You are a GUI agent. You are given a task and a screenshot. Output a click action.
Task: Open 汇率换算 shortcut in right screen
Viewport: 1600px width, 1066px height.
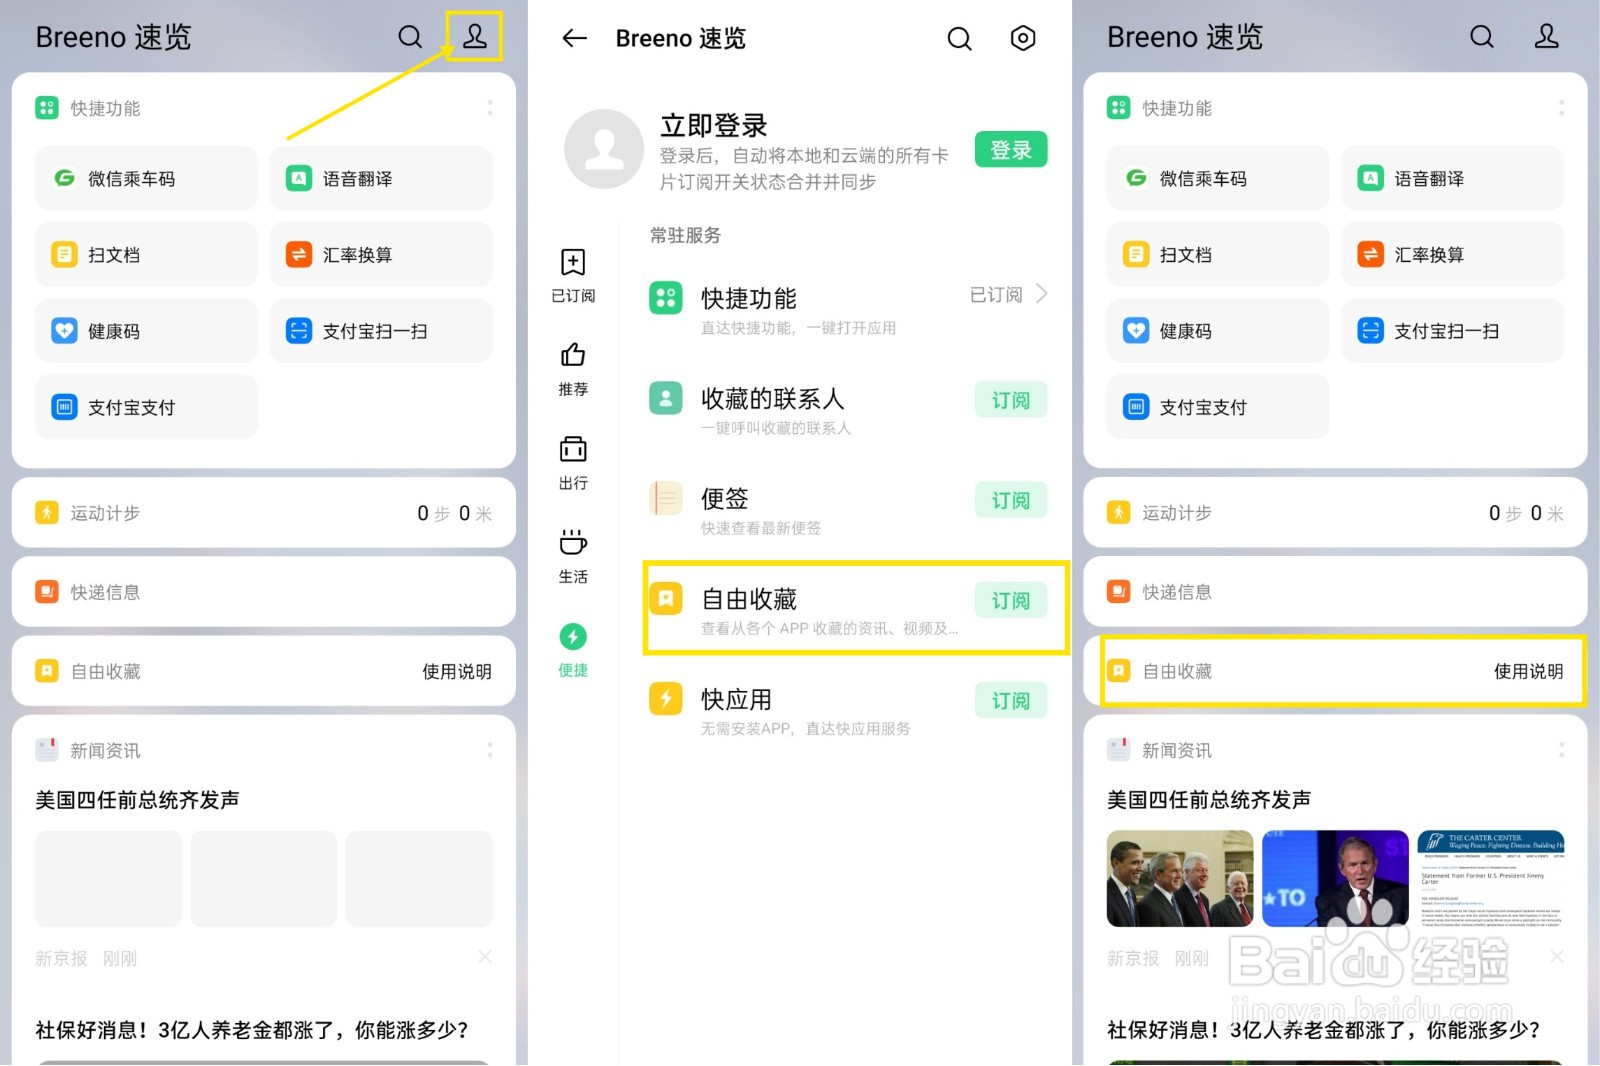pos(1453,254)
